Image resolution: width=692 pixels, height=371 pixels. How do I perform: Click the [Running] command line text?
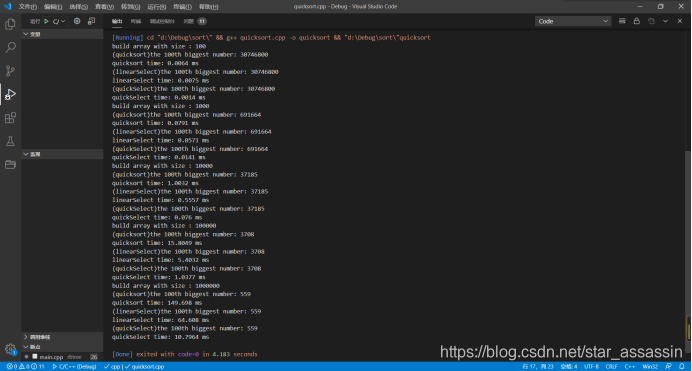[x=271, y=37]
